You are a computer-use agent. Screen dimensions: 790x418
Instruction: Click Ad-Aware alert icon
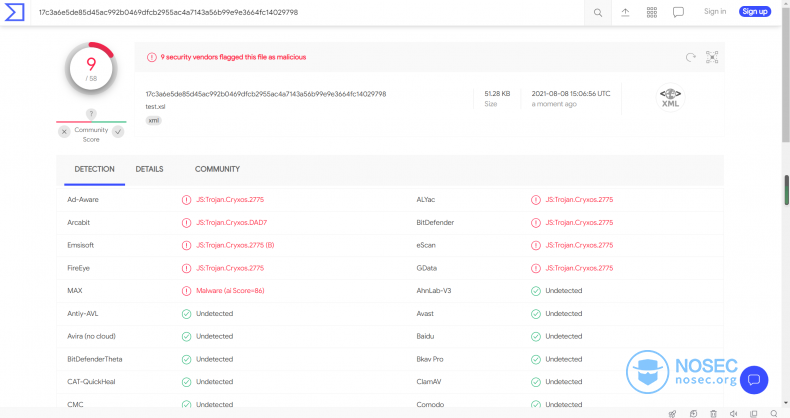pos(186,200)
